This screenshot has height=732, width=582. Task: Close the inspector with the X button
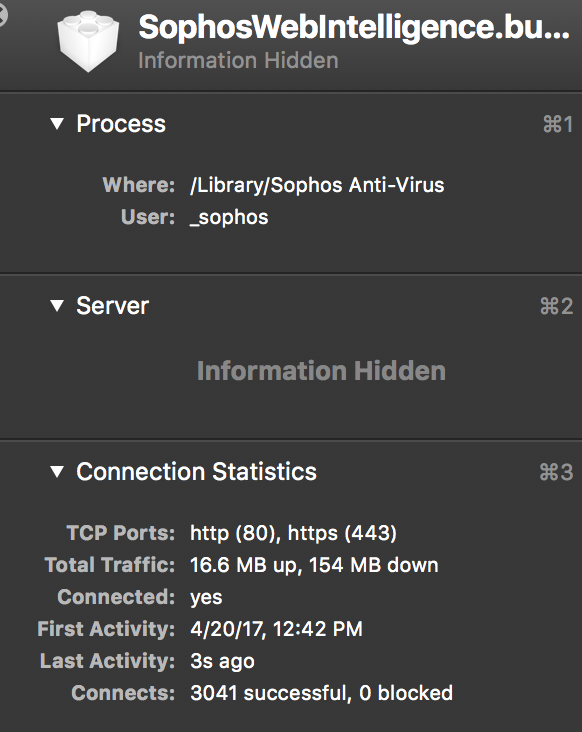pos(2,16)
